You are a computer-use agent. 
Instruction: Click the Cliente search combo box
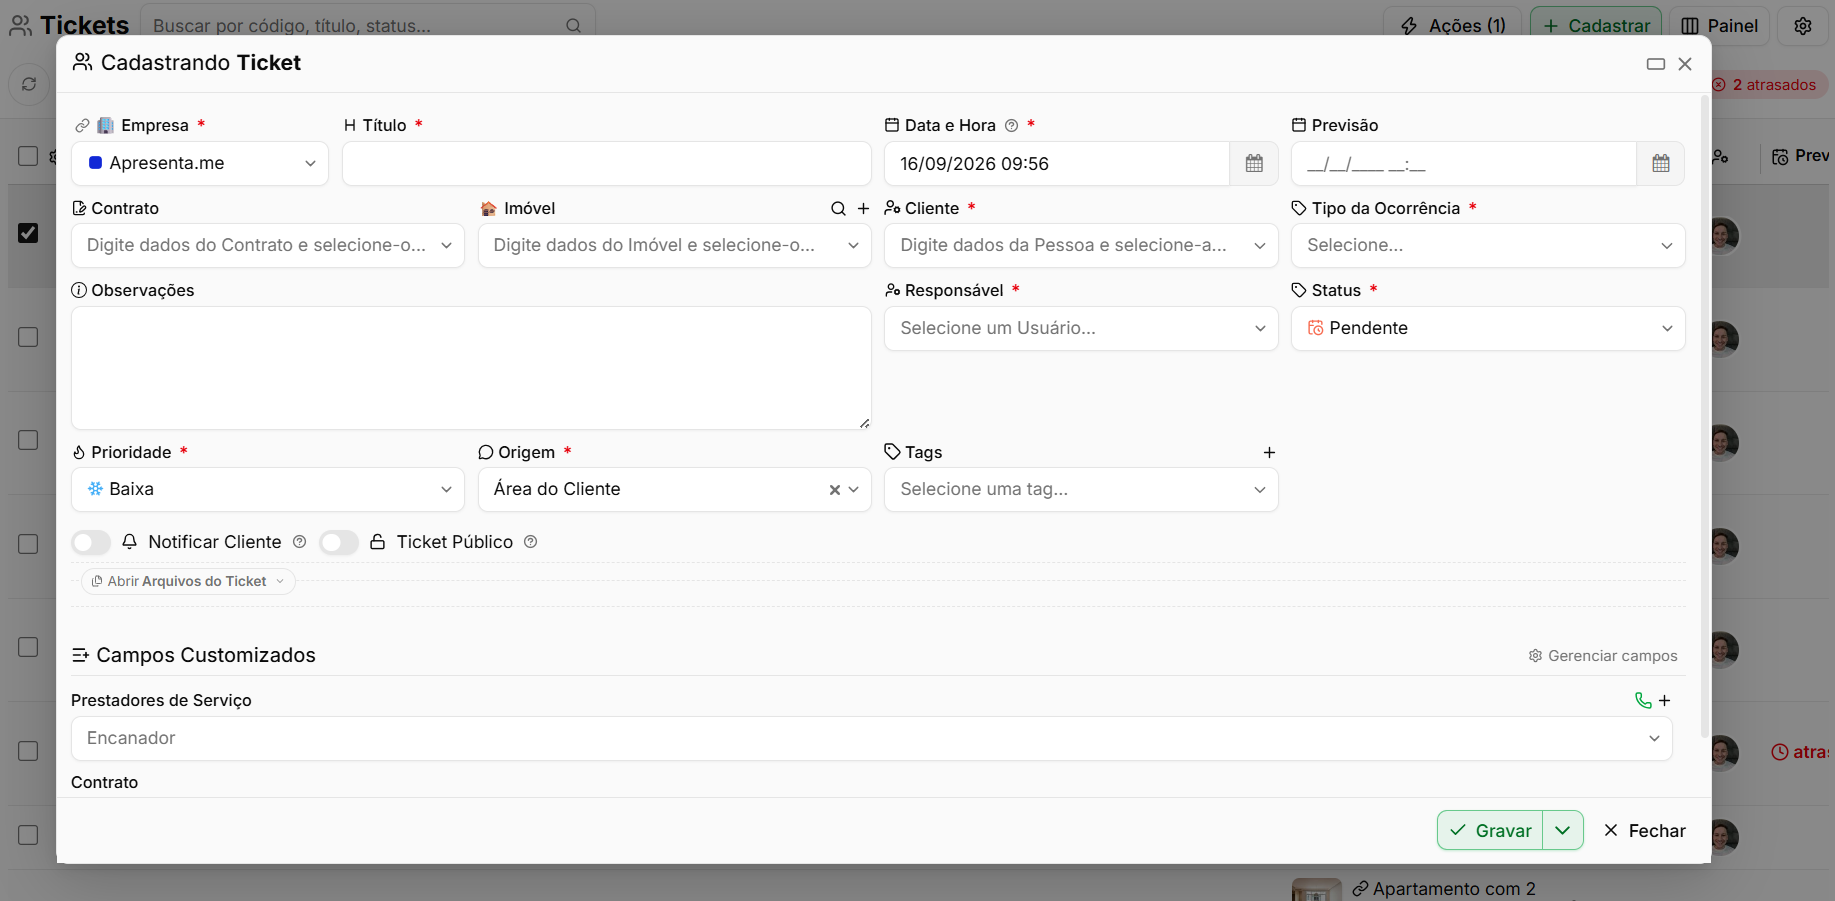pos(1081,246)
